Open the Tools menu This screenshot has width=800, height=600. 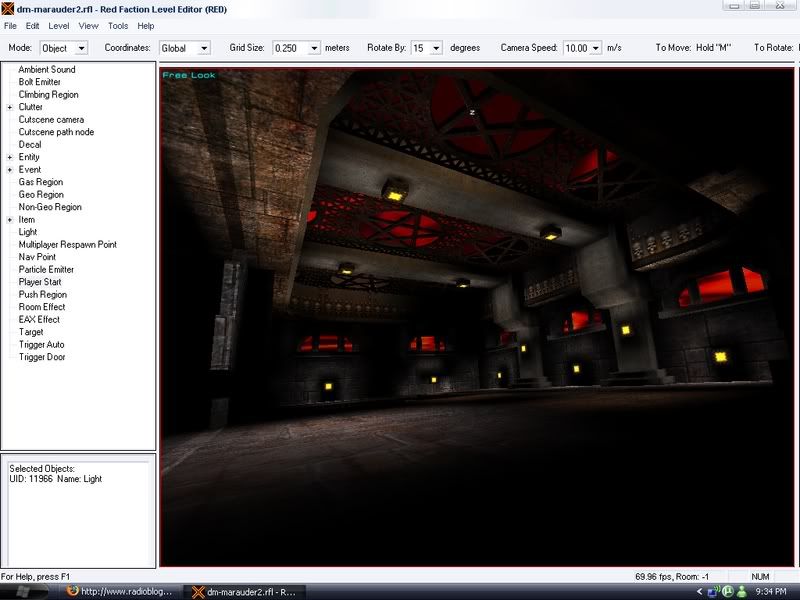[118, 26]
